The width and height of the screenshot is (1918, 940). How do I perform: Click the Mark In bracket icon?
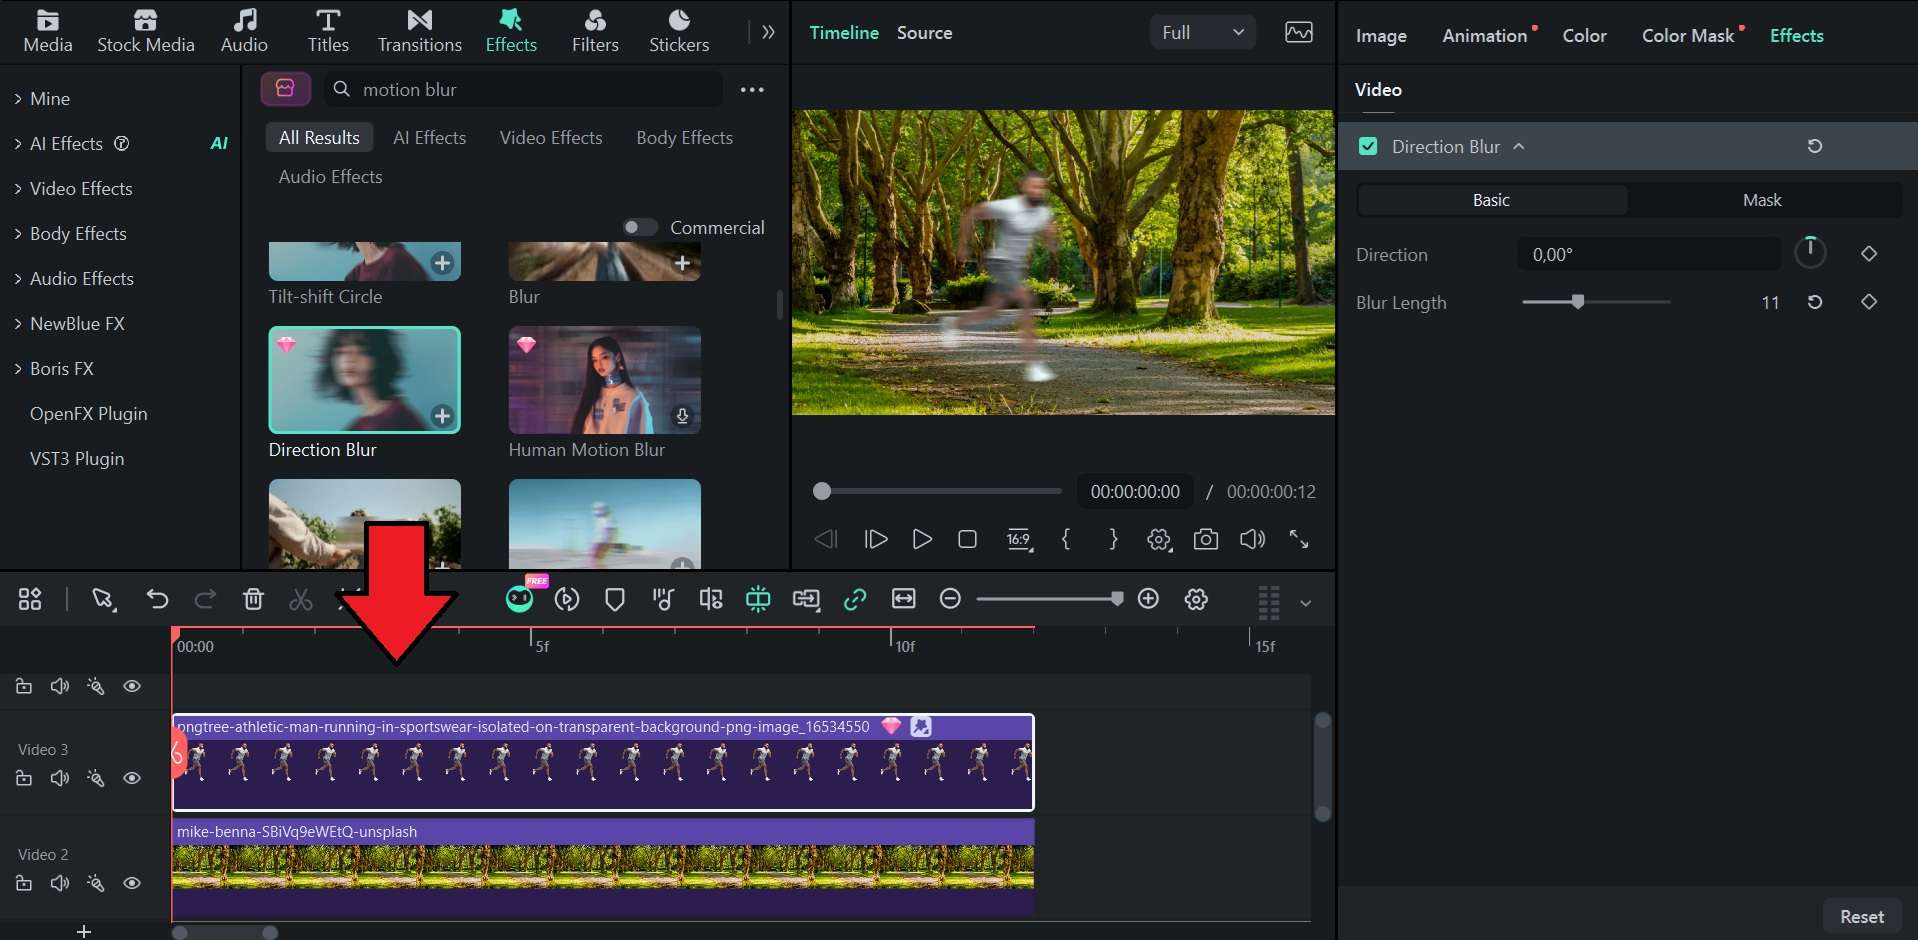(x=1066, y=540)
